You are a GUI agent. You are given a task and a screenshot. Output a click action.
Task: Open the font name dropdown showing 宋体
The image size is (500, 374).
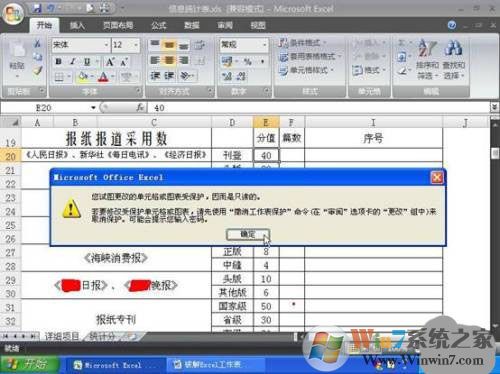click(106, 45)
